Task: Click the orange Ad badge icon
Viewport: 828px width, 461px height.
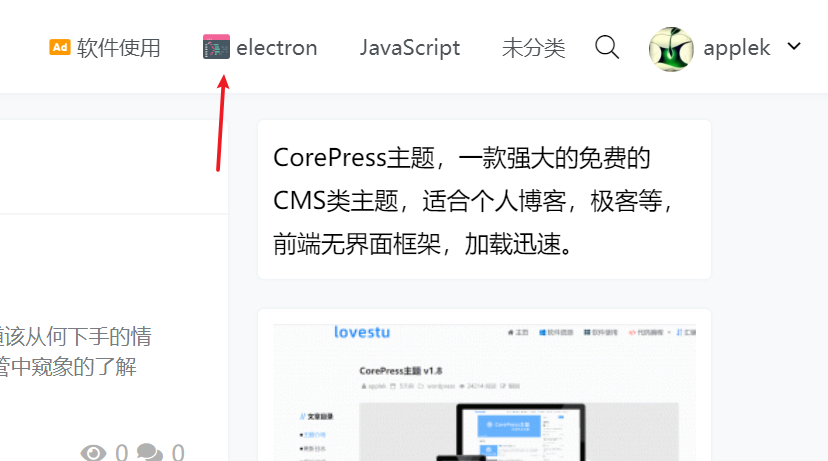Action: pos(60,47)
